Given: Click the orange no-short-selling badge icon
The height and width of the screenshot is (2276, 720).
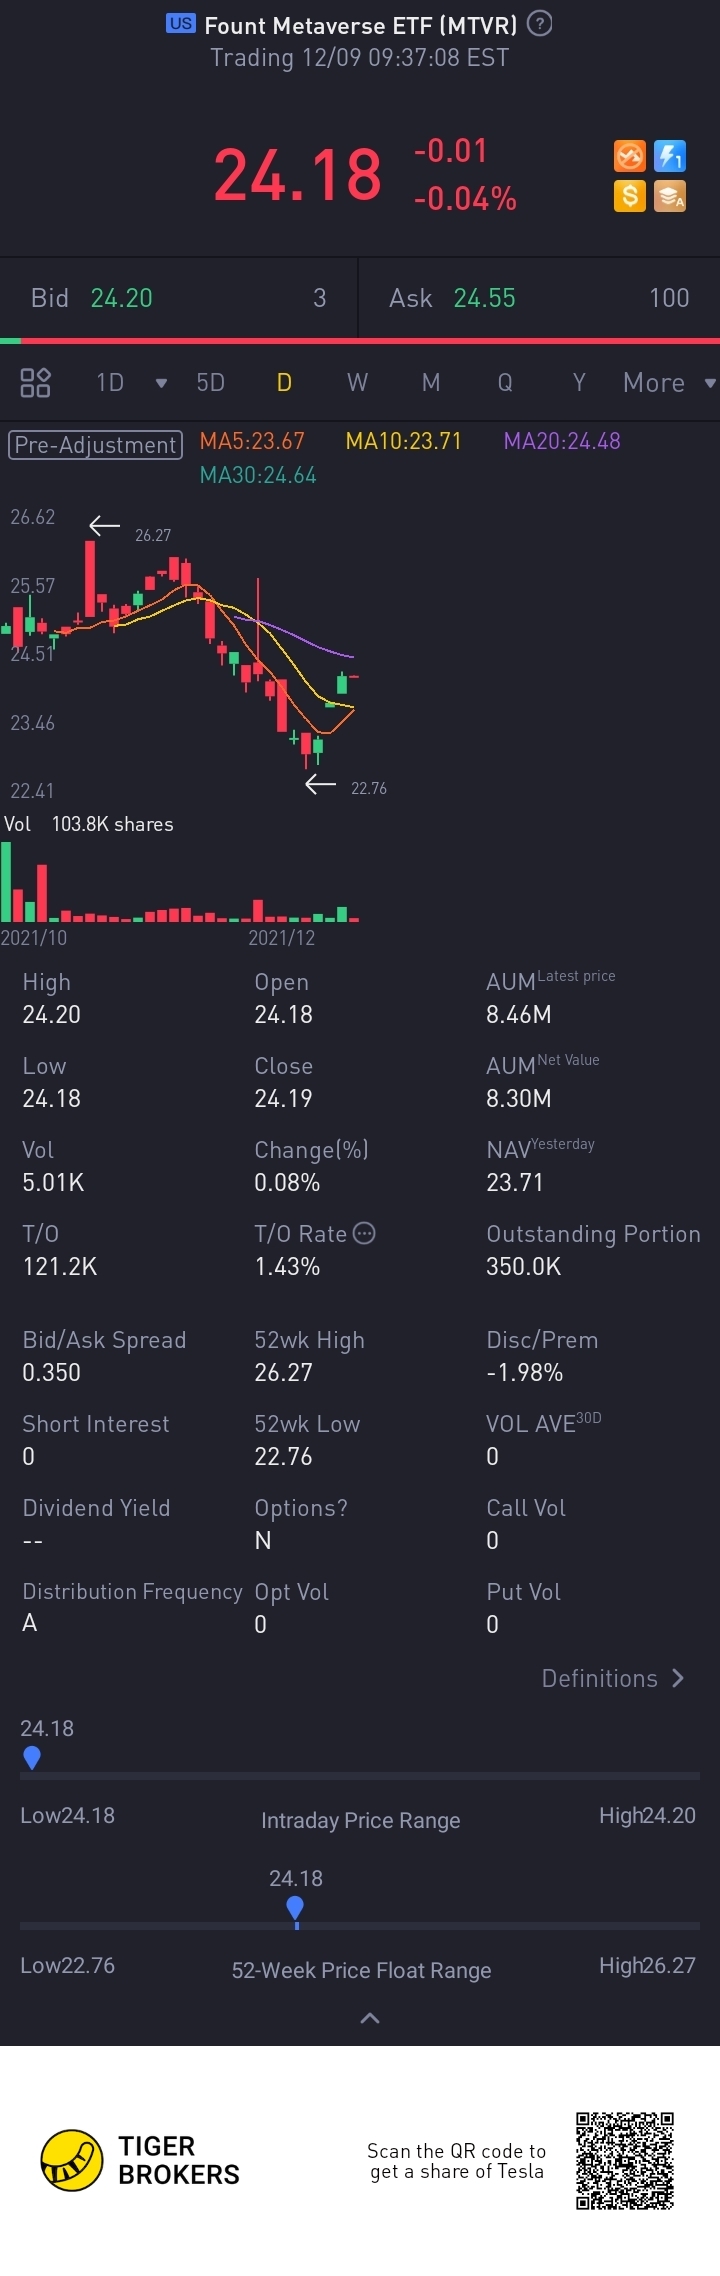Looking at the screenshot, I should [629, 157].
